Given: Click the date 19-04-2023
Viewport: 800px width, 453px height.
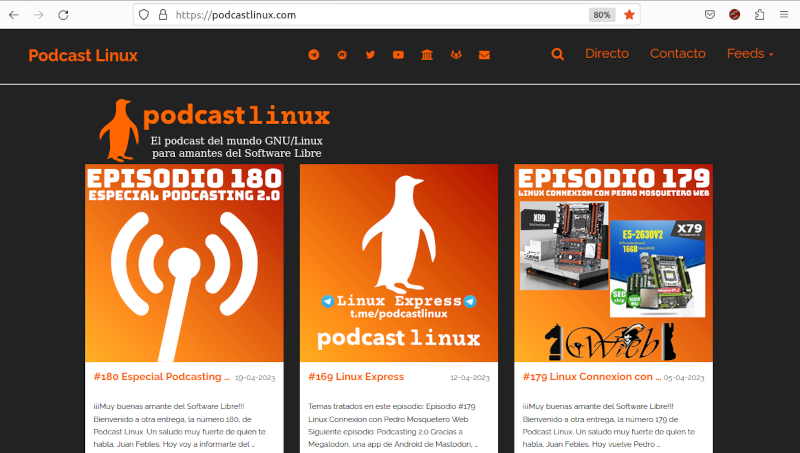Looking at the screenshot, I should click(255, 378).
